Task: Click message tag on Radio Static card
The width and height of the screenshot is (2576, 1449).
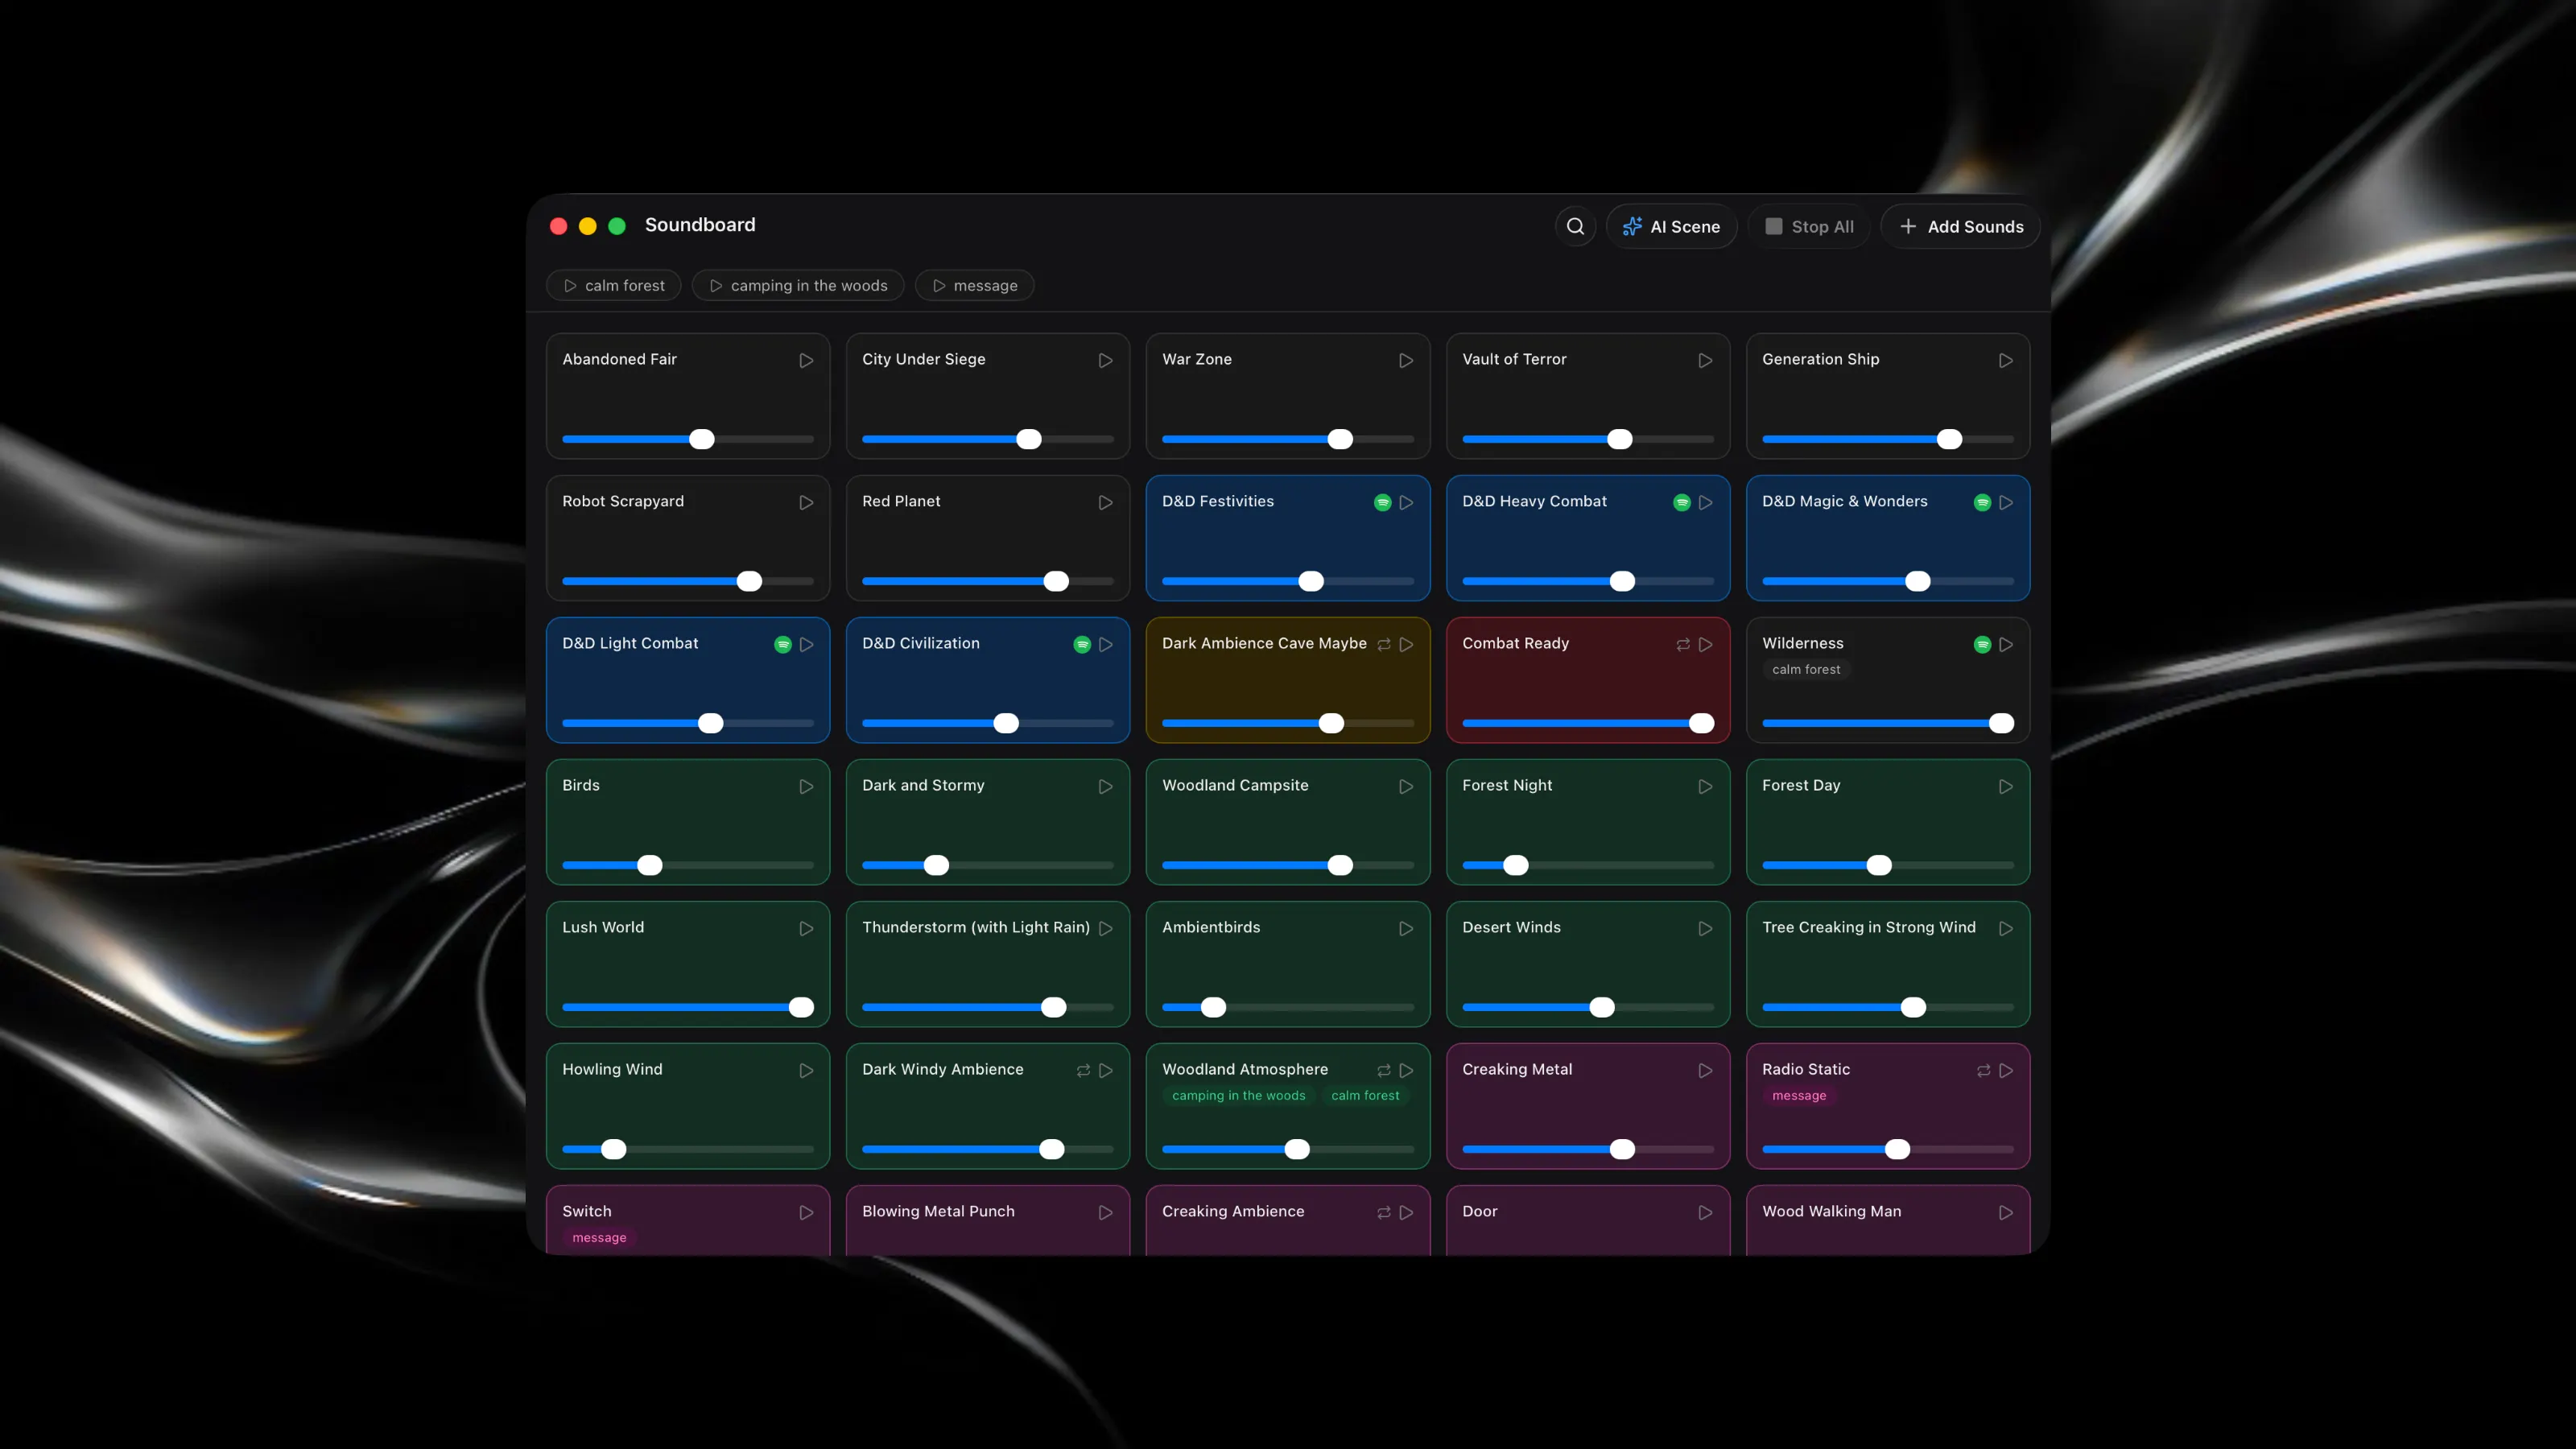Action: pyautogui.click(x=1799, y=1095)
